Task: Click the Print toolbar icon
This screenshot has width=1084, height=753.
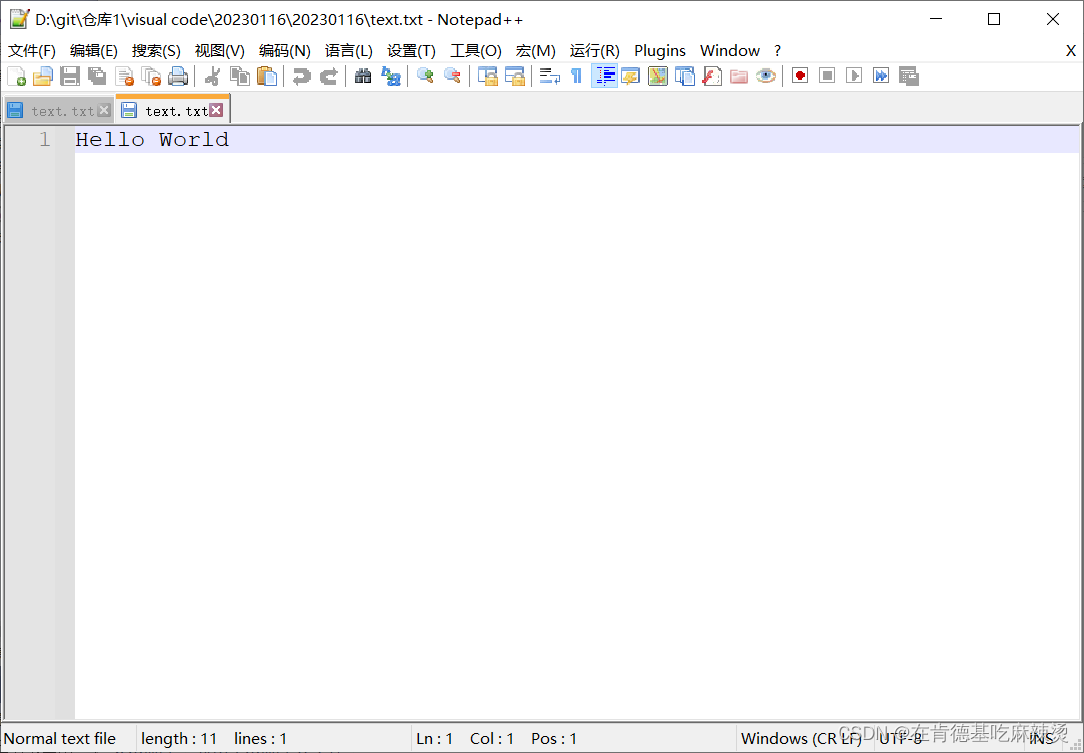Action: pyautogui.click(x=178, y=75)
